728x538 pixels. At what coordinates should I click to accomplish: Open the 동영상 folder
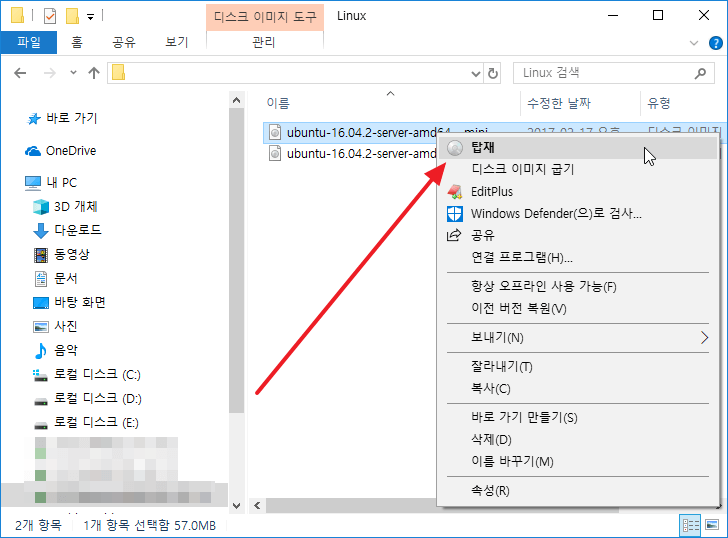point(61,254)
